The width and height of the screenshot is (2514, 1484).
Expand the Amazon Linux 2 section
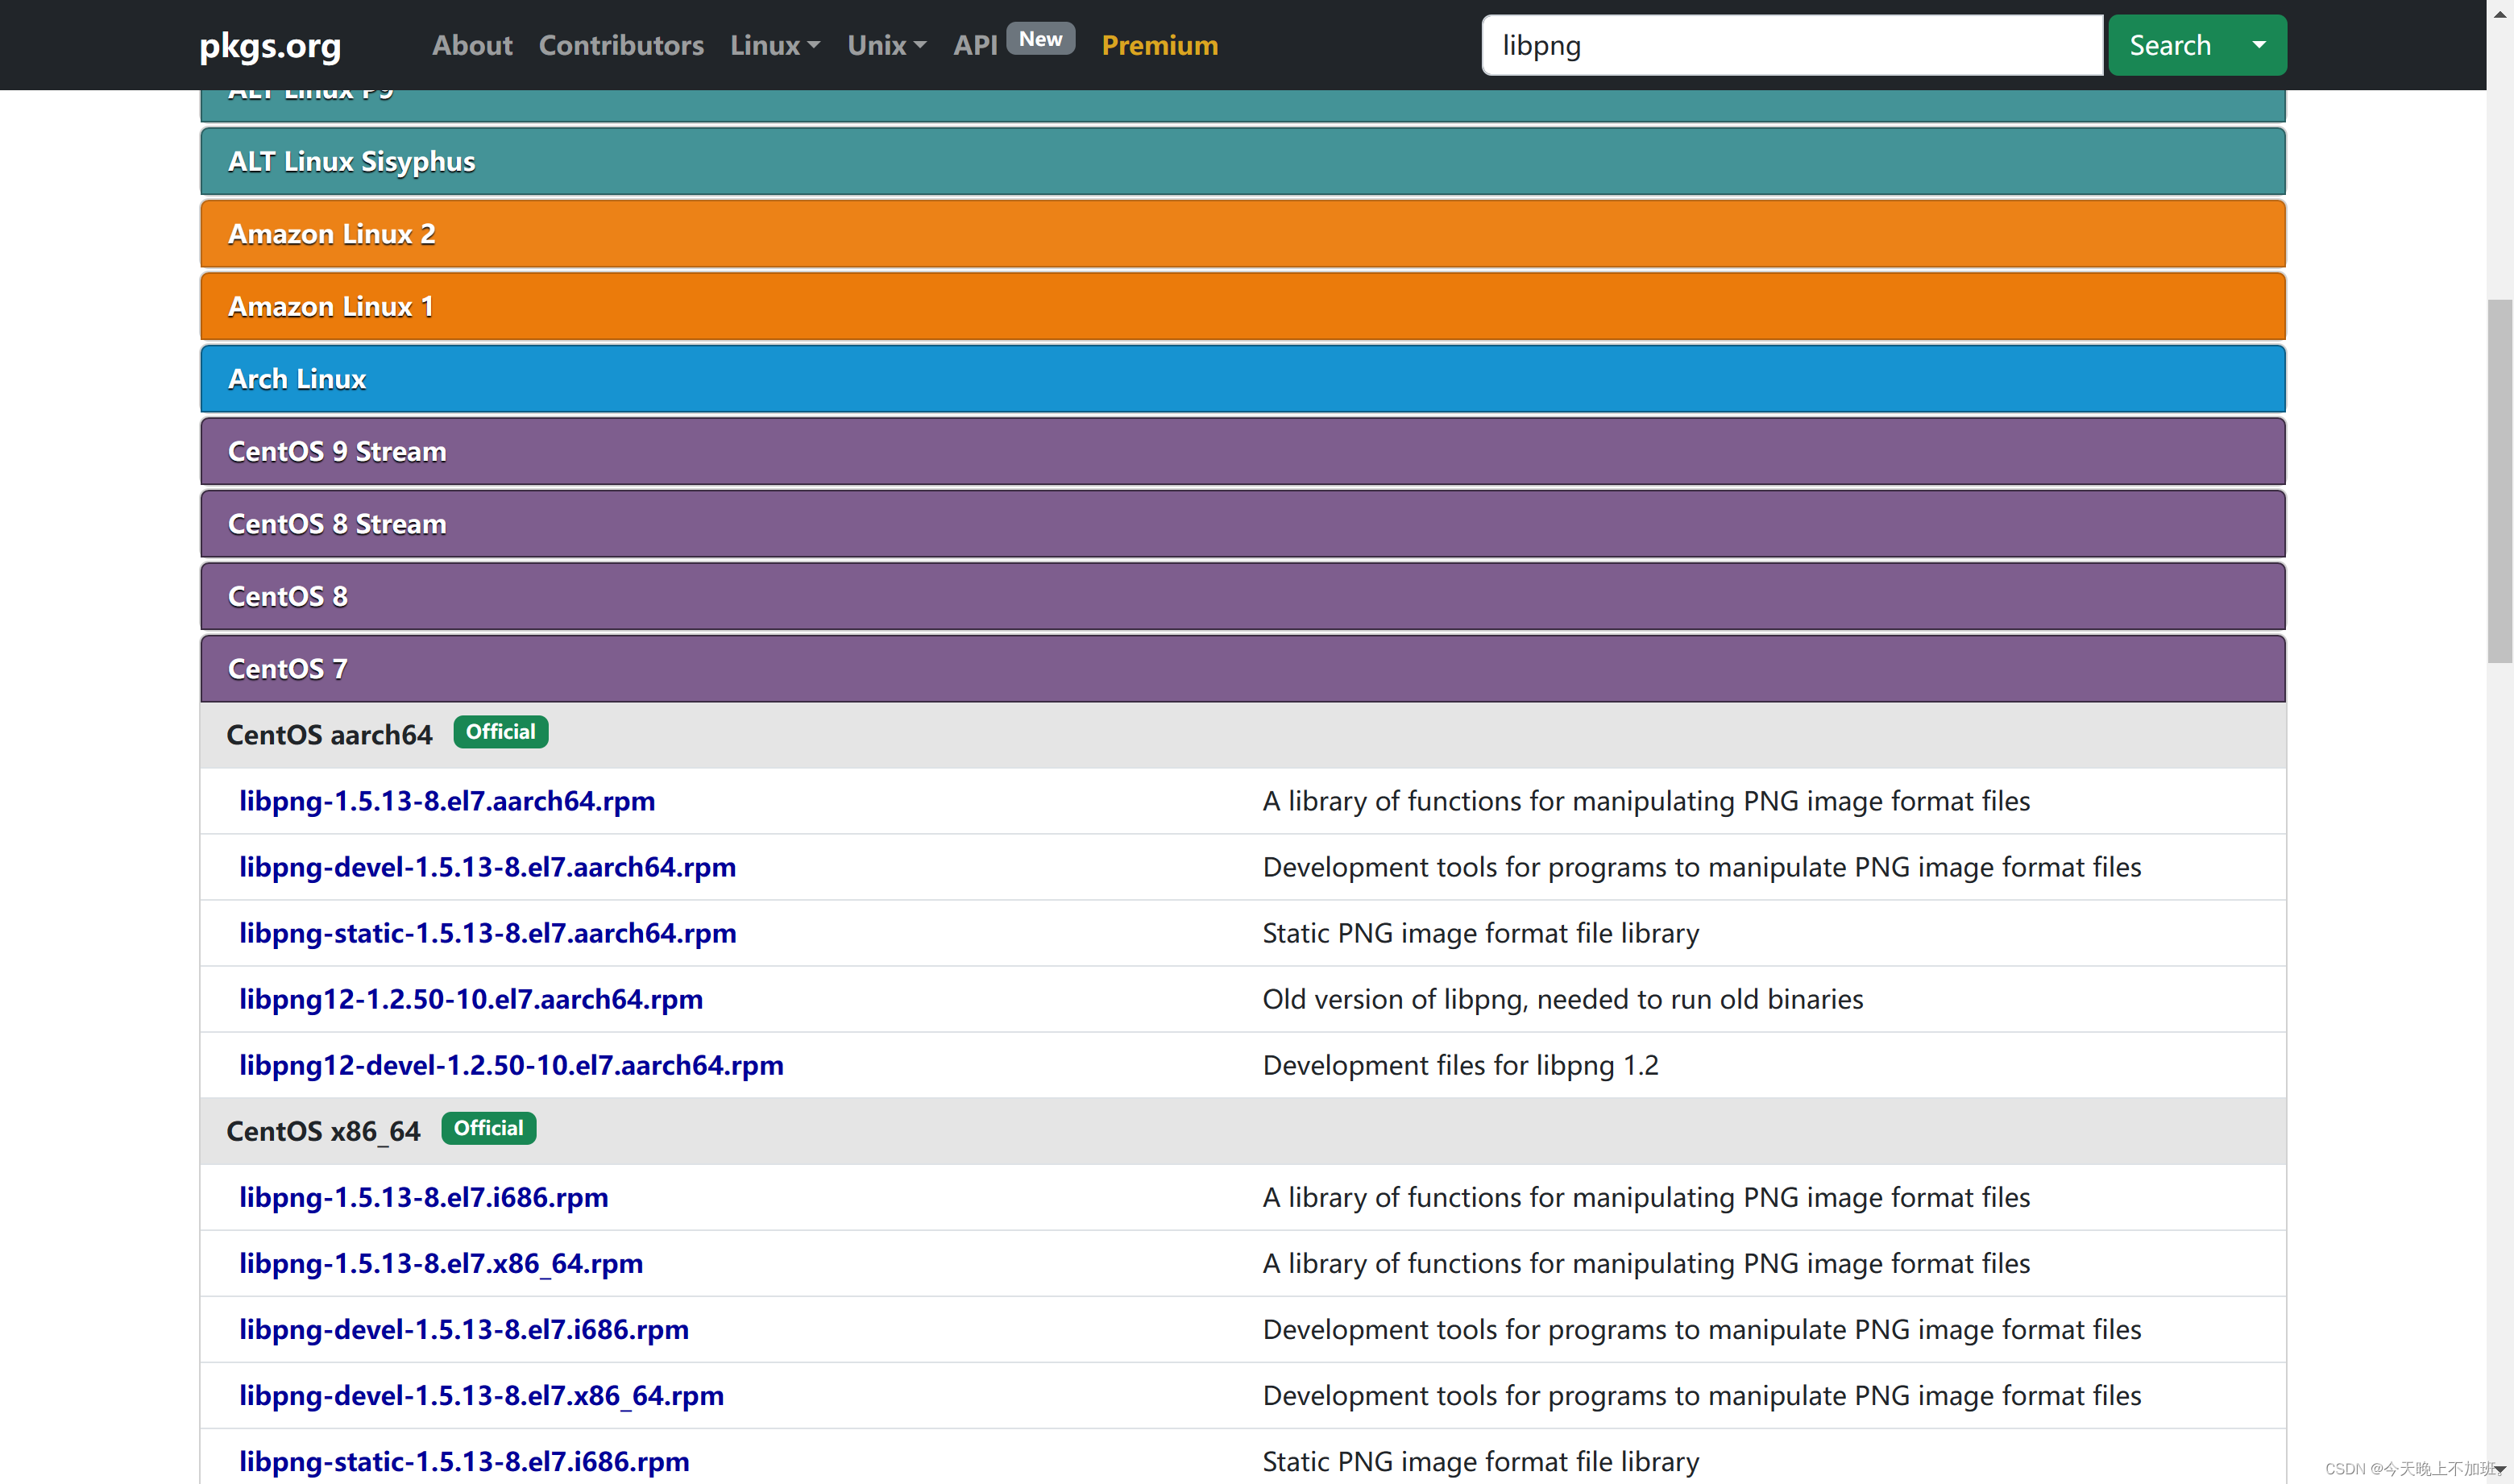click(1243, 234)
